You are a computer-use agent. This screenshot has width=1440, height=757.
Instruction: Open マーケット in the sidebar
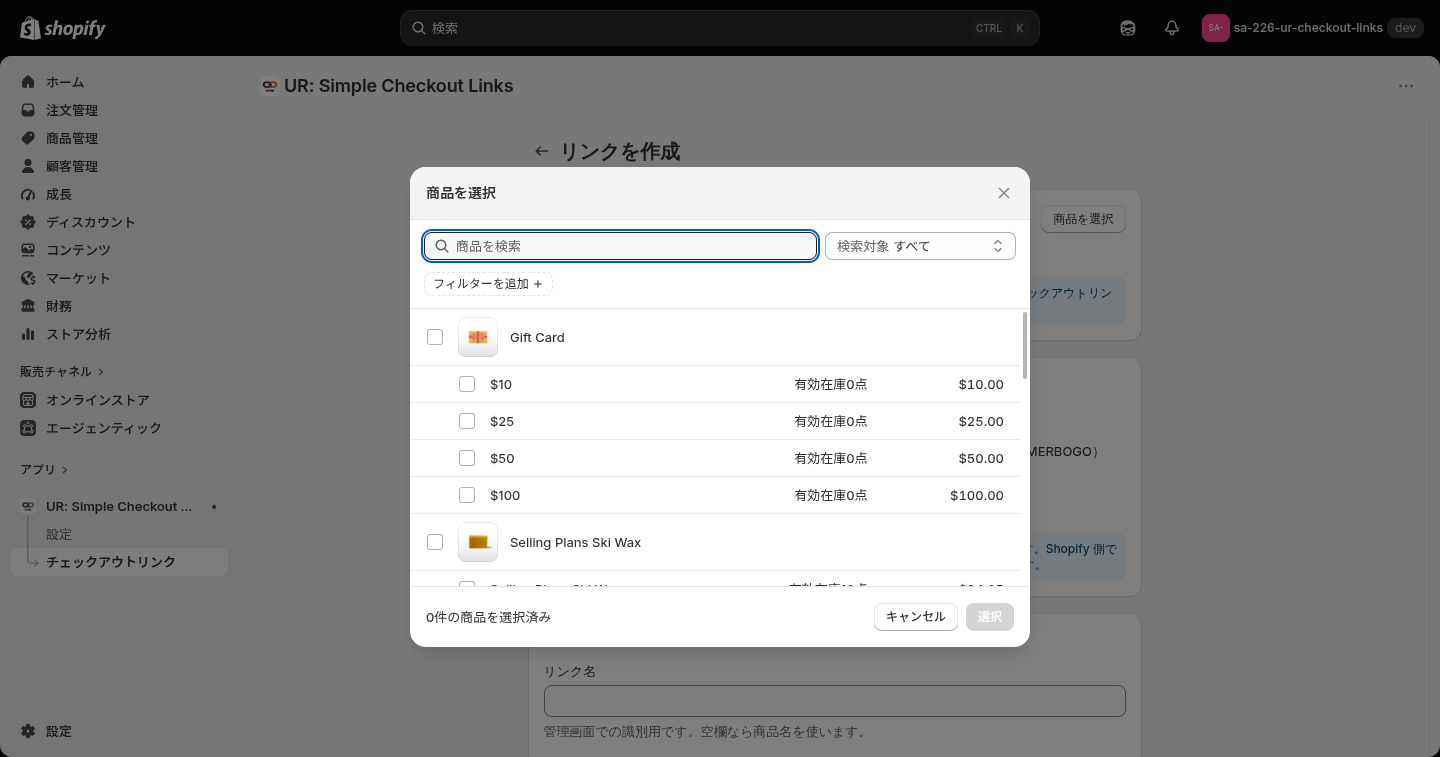pos(119,278)
